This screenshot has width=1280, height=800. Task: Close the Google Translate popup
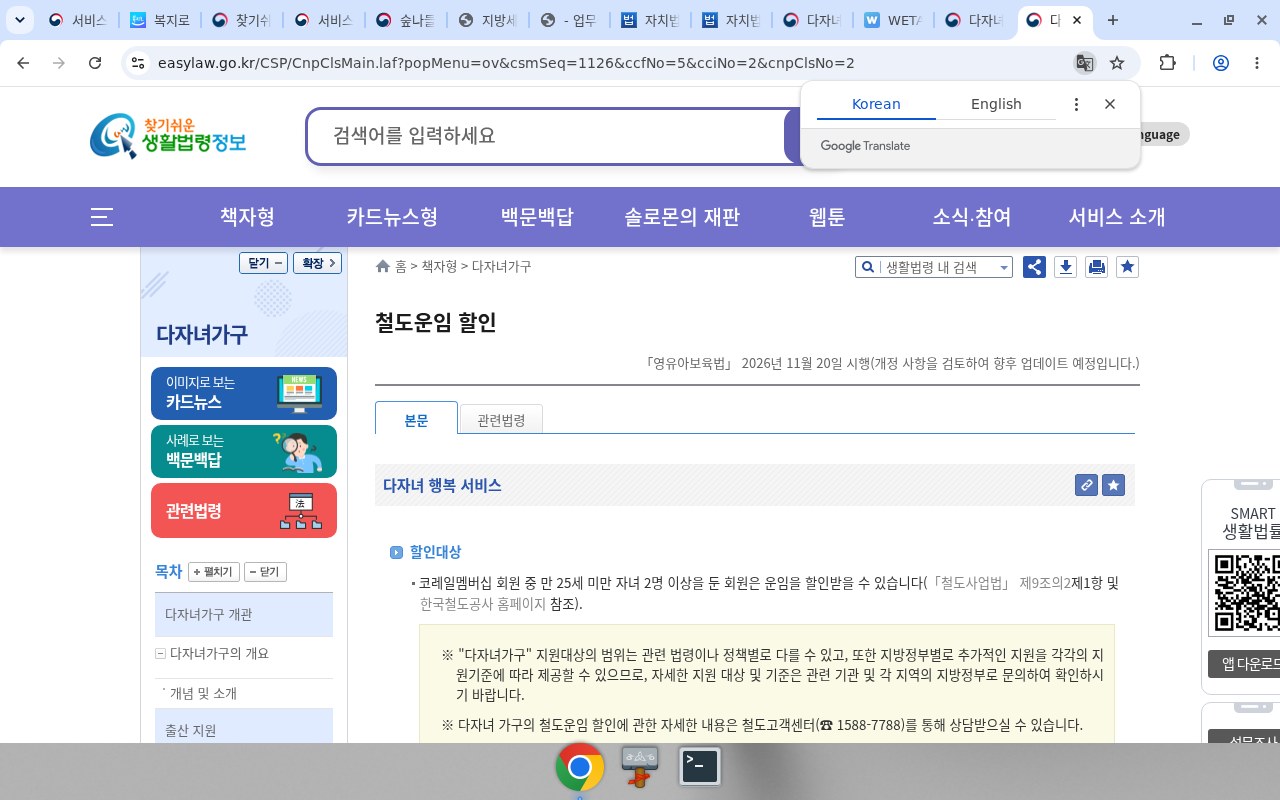tap(1110, 104)
